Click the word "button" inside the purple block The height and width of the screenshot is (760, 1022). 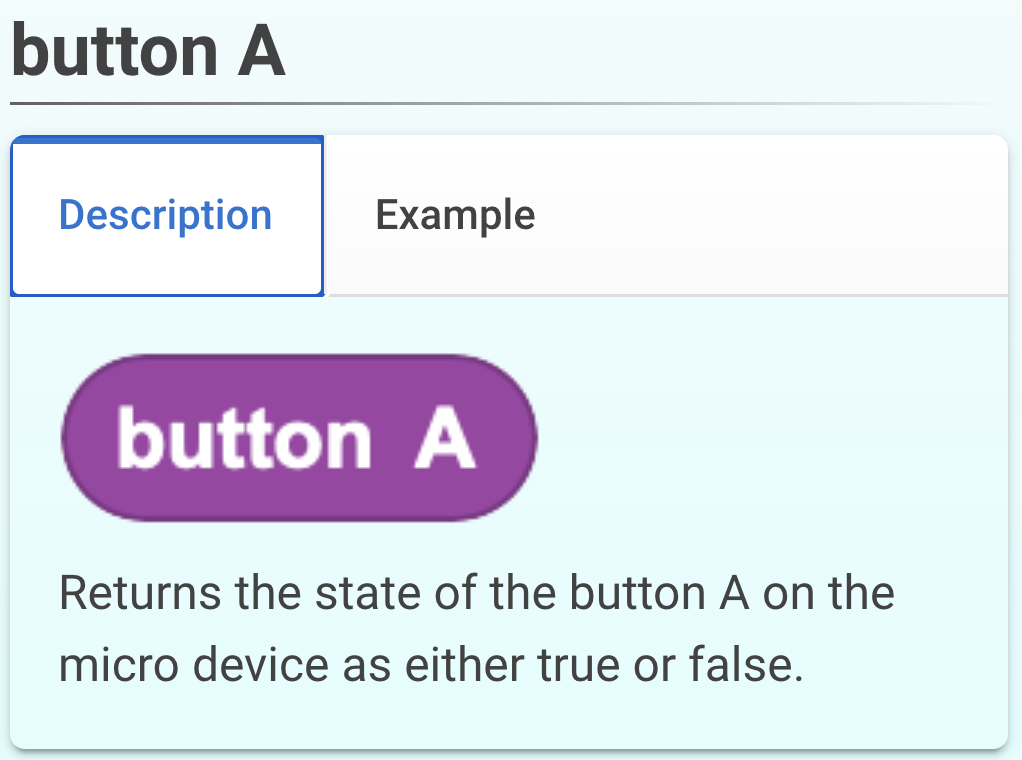pos(243,439)
